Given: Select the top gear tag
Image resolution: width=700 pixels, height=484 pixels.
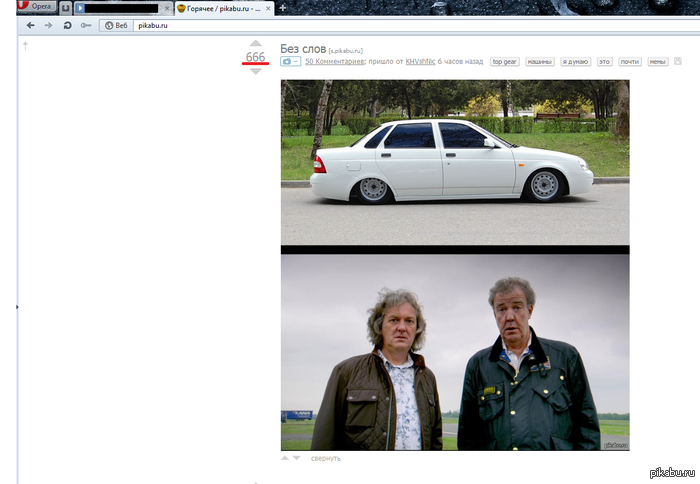Looking at the screenshot, I should pos(505,62).
